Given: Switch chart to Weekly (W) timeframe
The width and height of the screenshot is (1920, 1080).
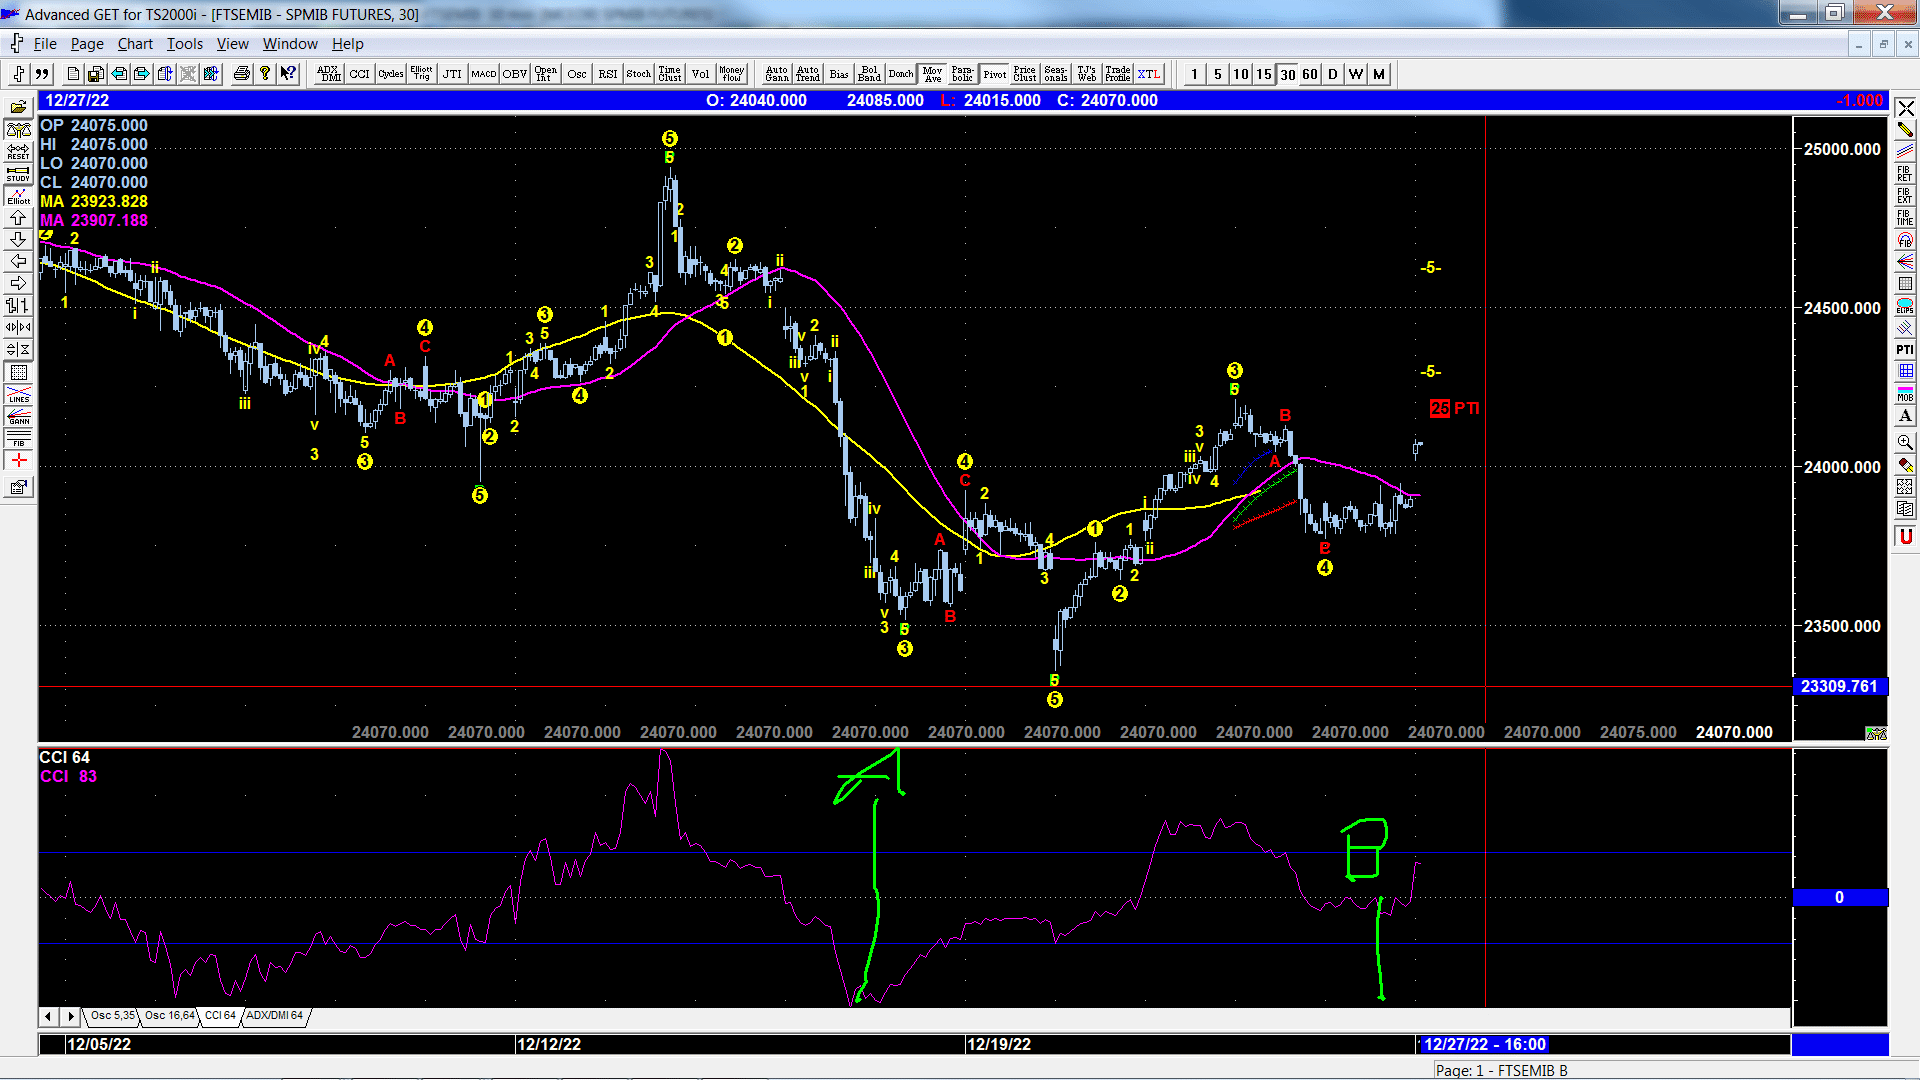Looking at the screenshot, I should (1356, 74).
